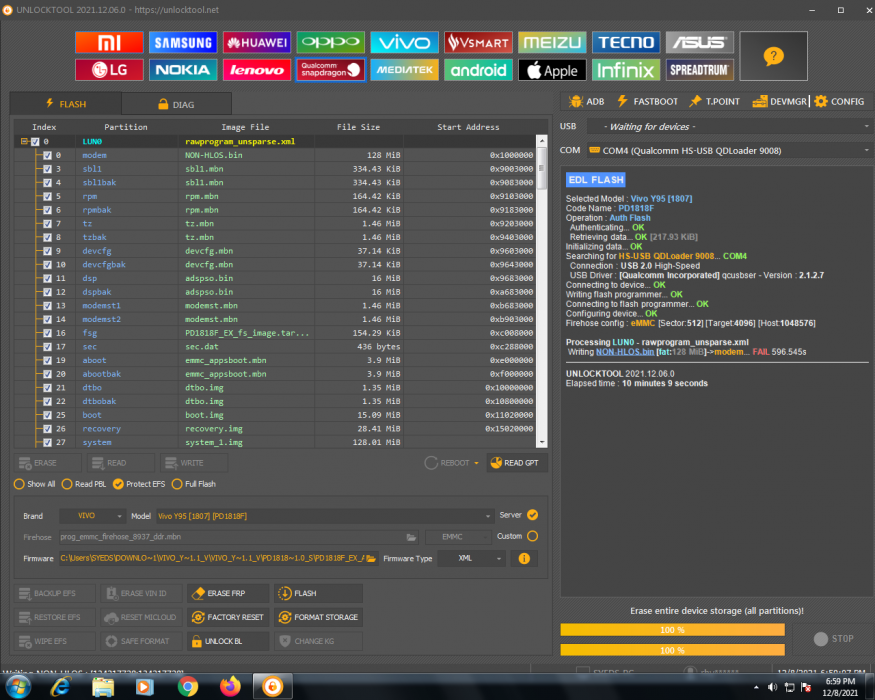Click the firmware info icon
This screenshot has width=875, height=700.
pos(524,558)
